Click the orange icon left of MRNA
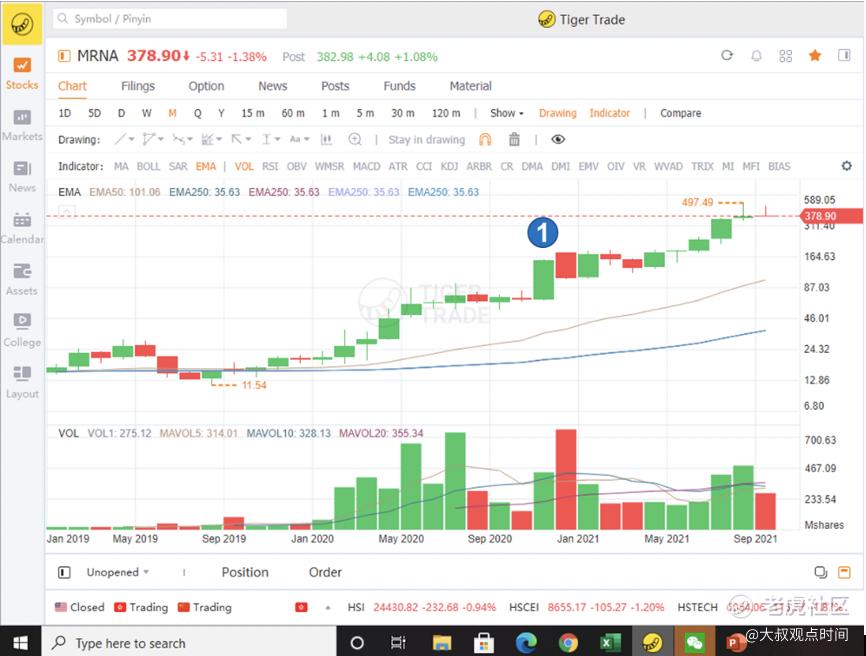This screenshot has height=656, width=866. point(64,56)
